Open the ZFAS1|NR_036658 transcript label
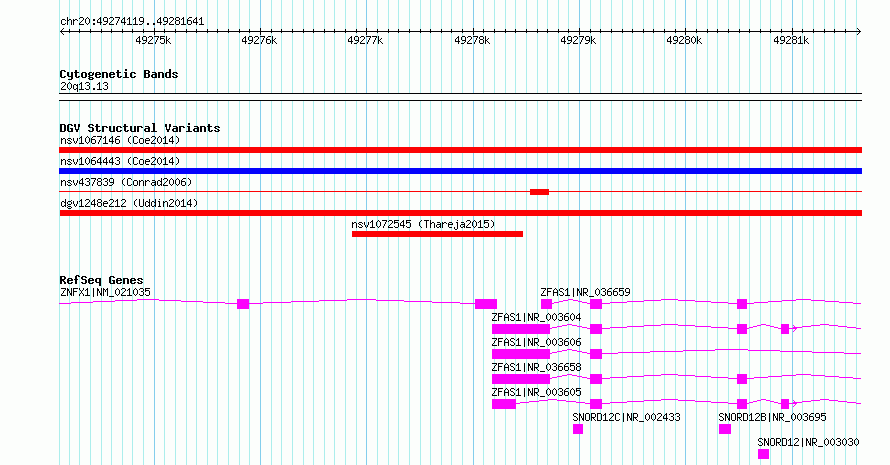890x465 pixels. coord(536,367)
